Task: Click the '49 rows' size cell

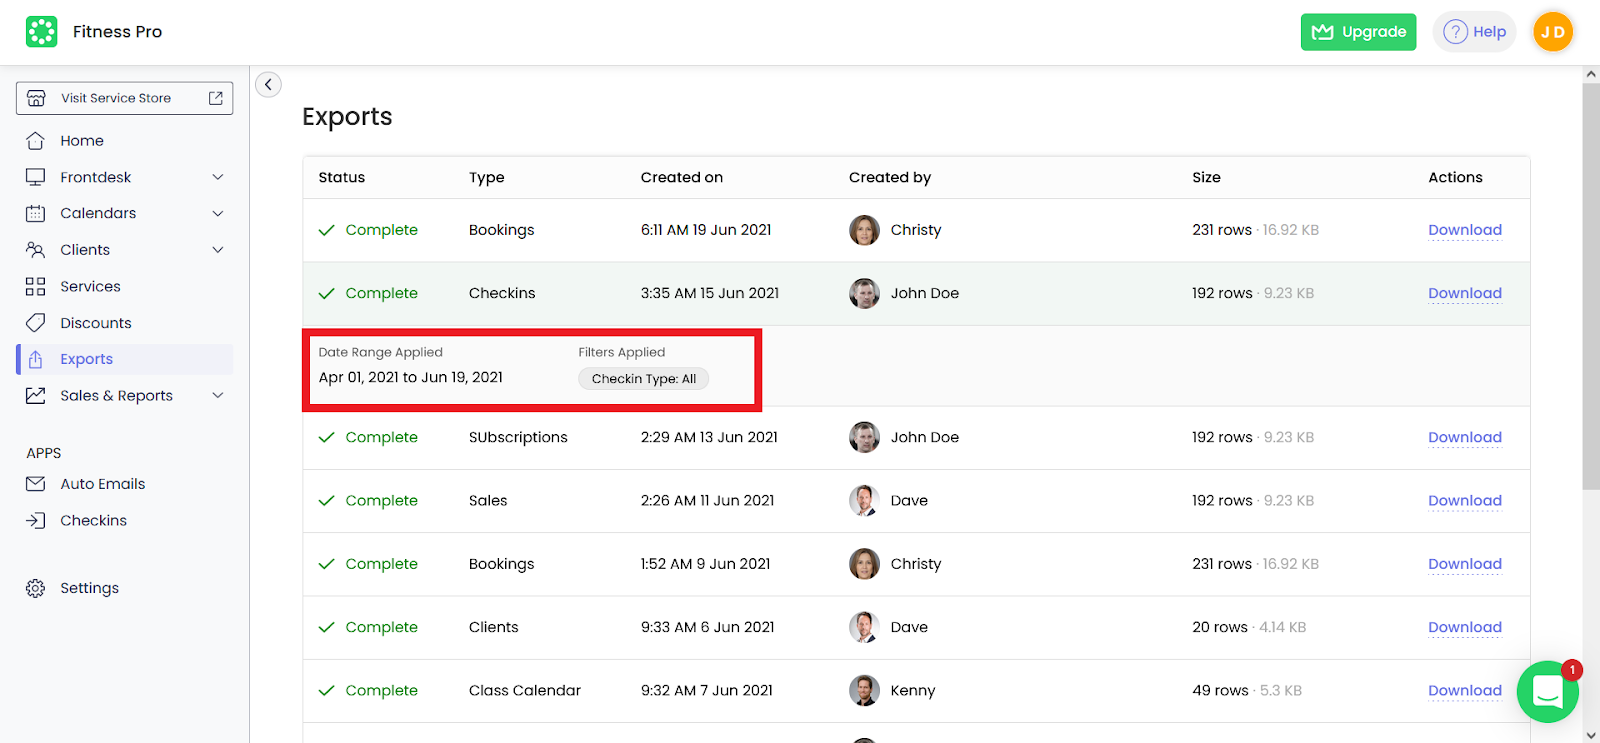Action: click(1220, 690)
